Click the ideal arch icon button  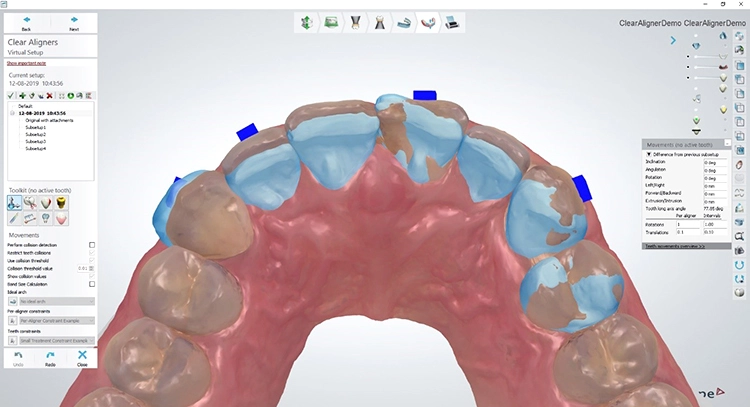(x=12, y=301)
